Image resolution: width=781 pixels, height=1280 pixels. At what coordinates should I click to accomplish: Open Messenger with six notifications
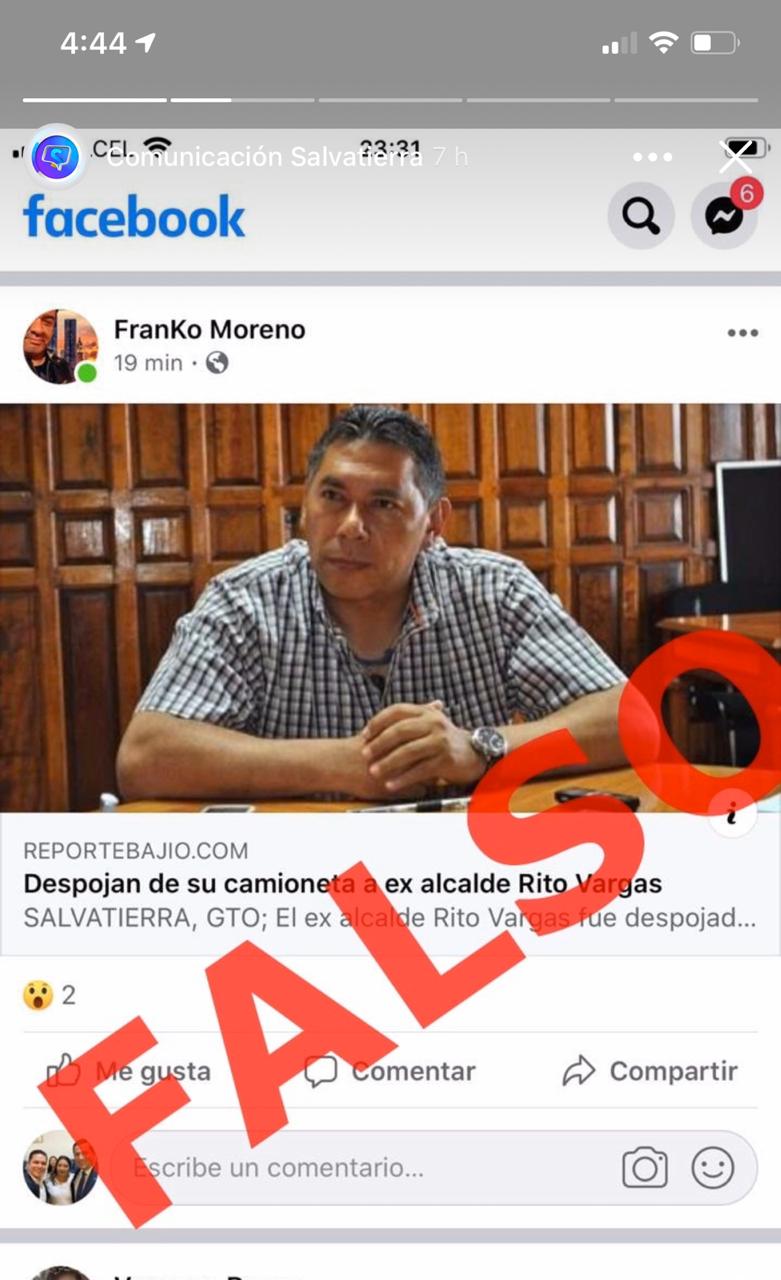pos(724,215)
